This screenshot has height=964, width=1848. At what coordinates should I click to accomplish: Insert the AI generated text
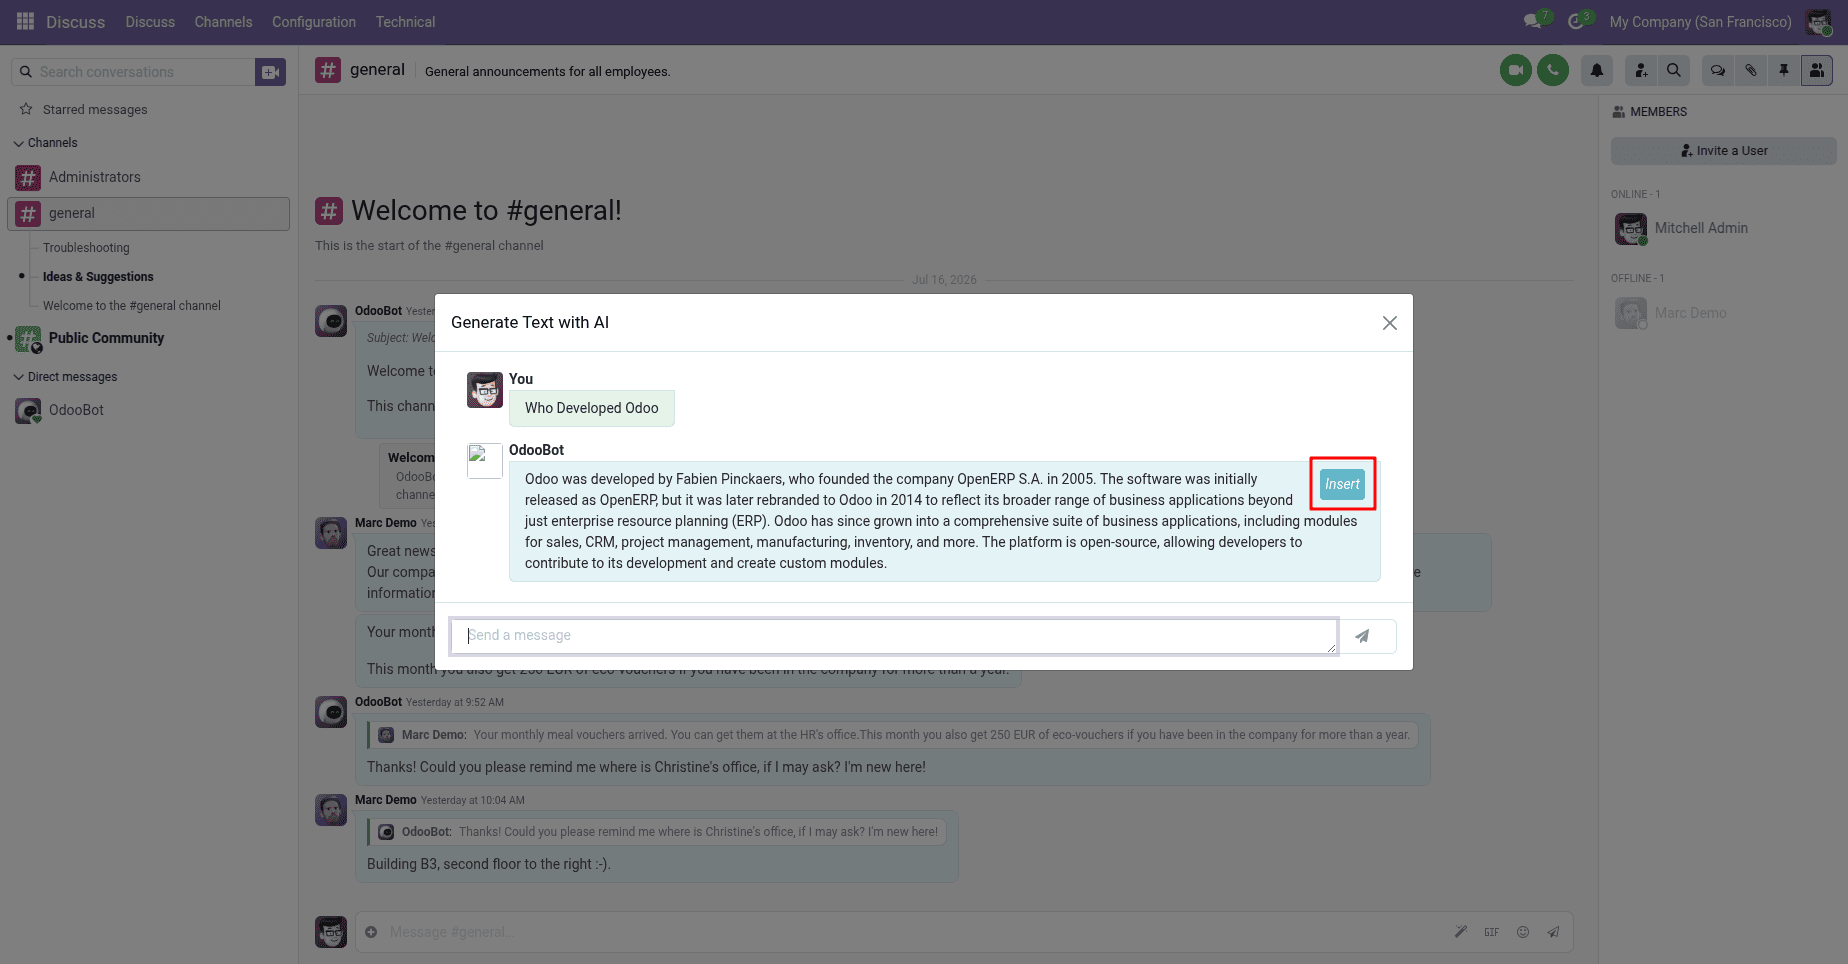tap(1342, 484)
